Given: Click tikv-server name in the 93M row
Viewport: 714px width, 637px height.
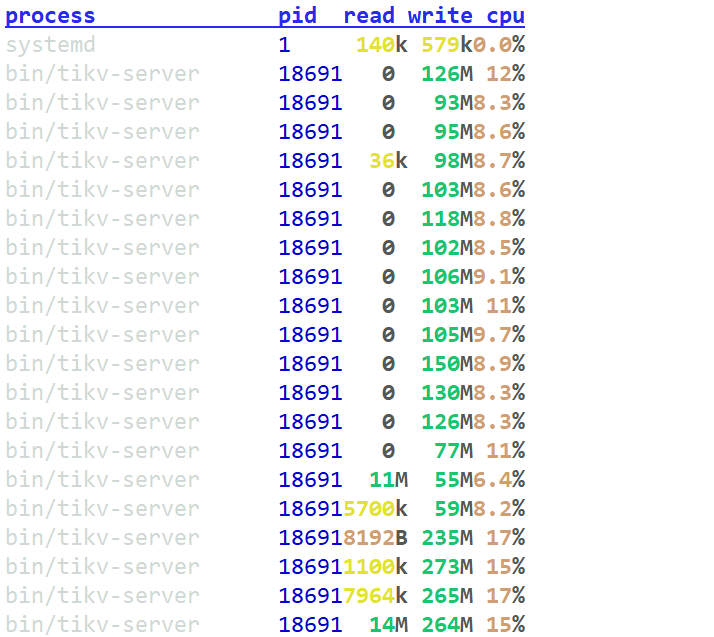Looking at the screenshot, I should [x=102, y=103].
